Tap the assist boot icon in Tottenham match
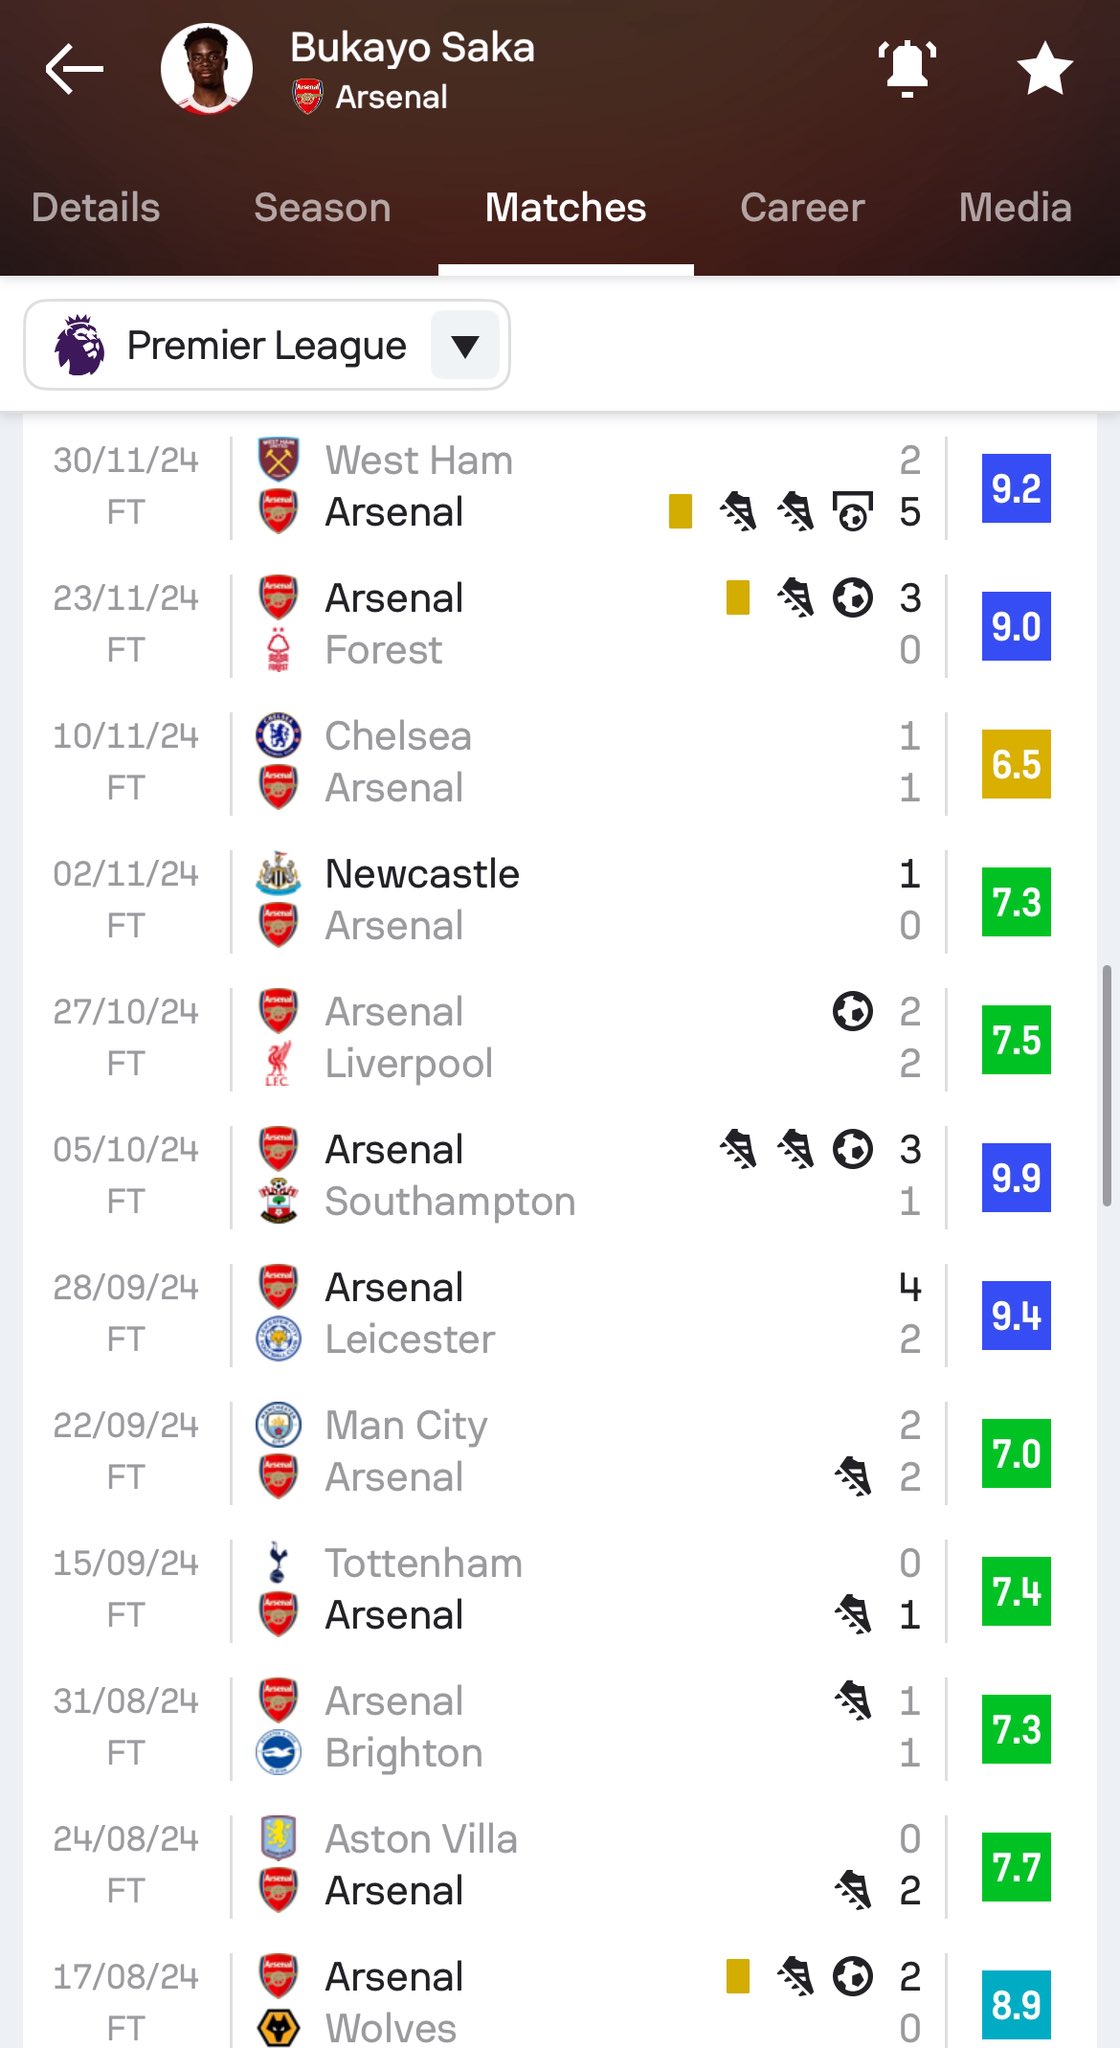Viewport: 1120px width, 2048px height. click(x=853, y=1614)
